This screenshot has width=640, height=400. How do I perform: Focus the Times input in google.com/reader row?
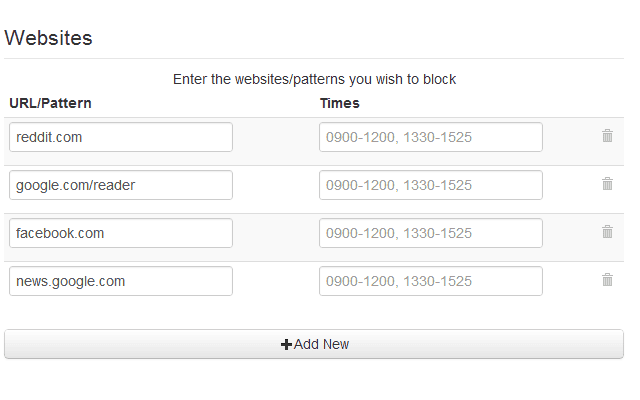[x=431, y=185]
